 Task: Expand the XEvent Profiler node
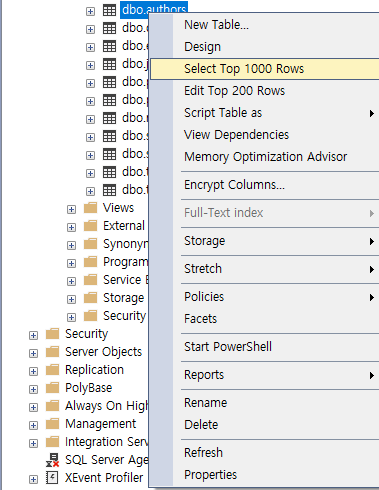(x=33, y=479)
